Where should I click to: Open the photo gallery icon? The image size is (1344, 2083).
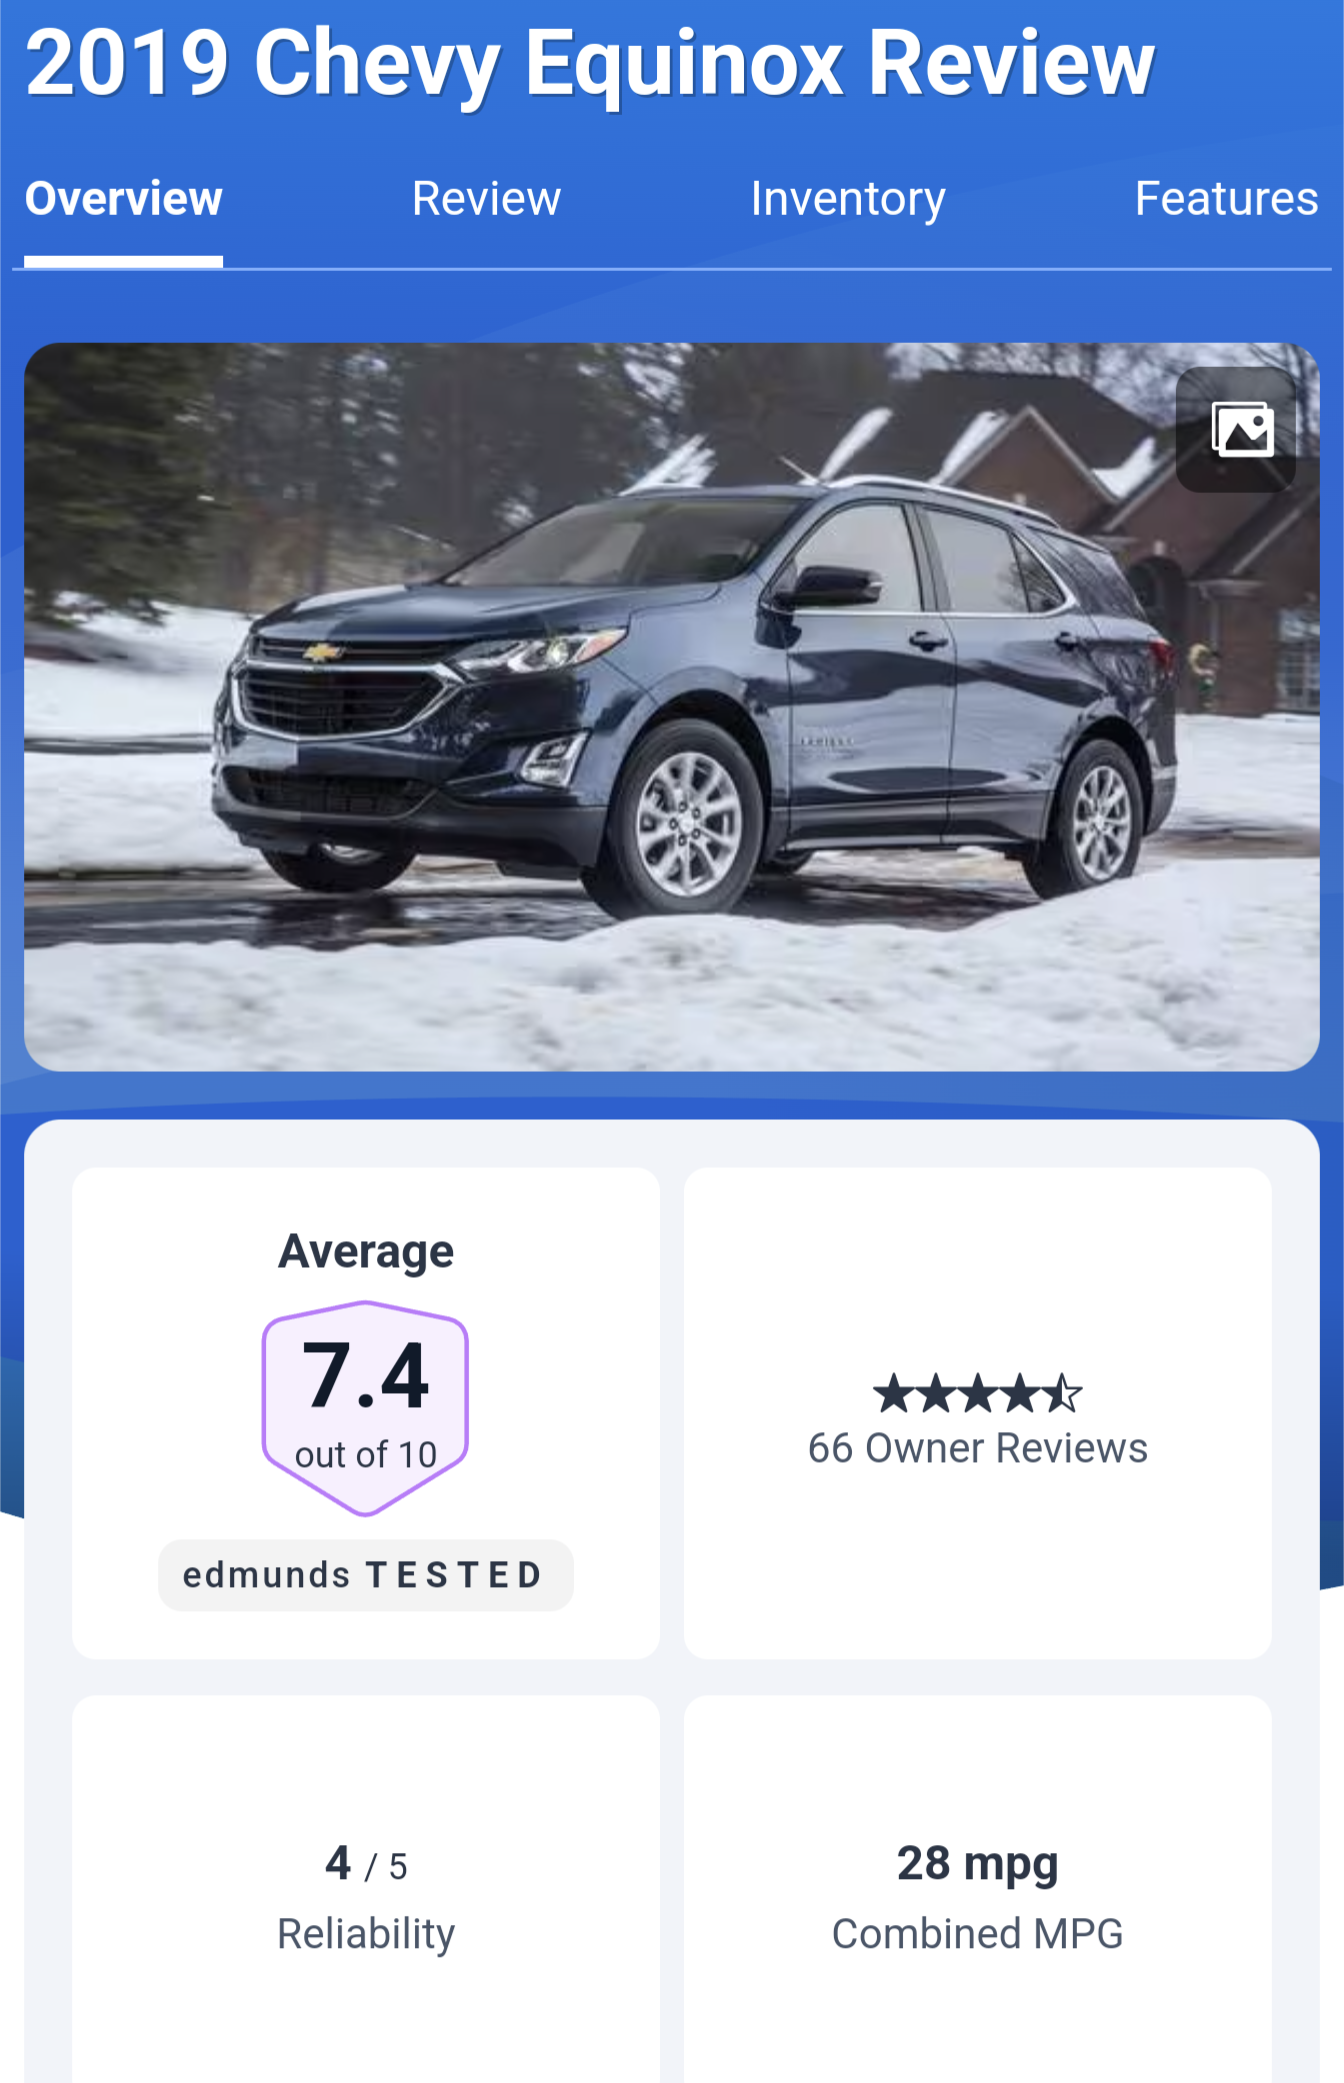tap(1236, 429)
